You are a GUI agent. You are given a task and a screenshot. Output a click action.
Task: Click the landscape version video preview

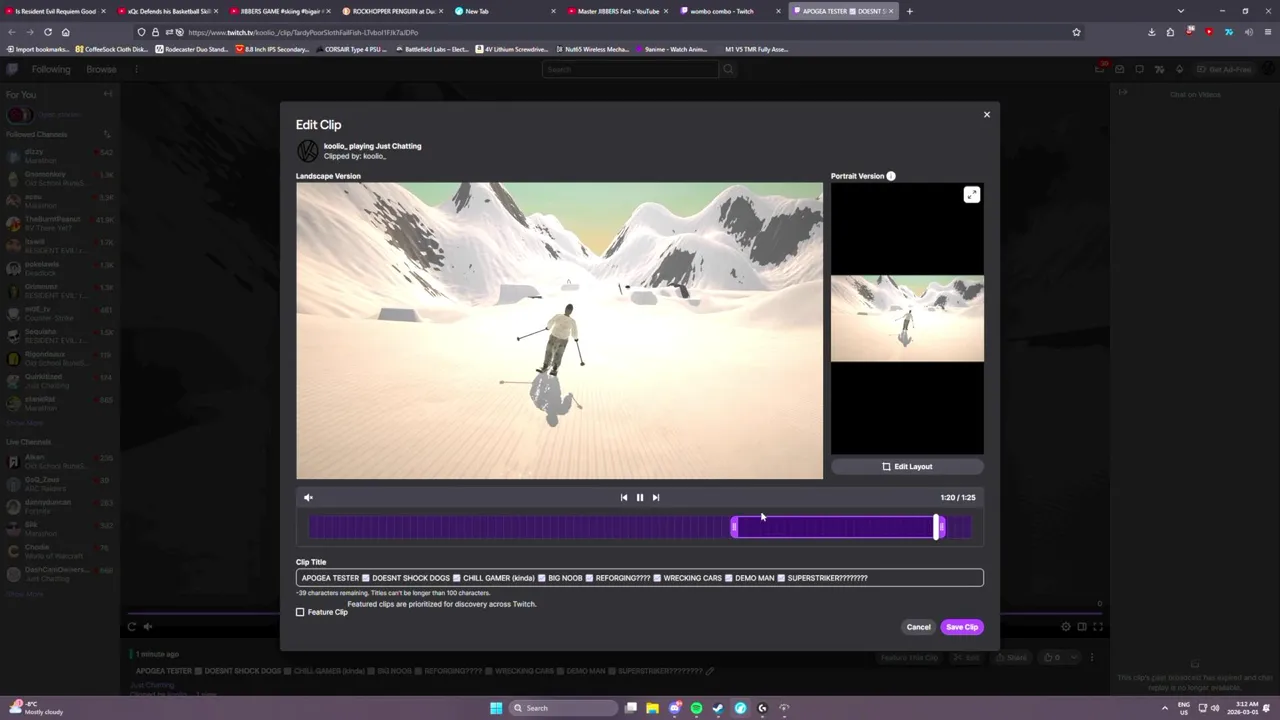[x=560, y=331]
